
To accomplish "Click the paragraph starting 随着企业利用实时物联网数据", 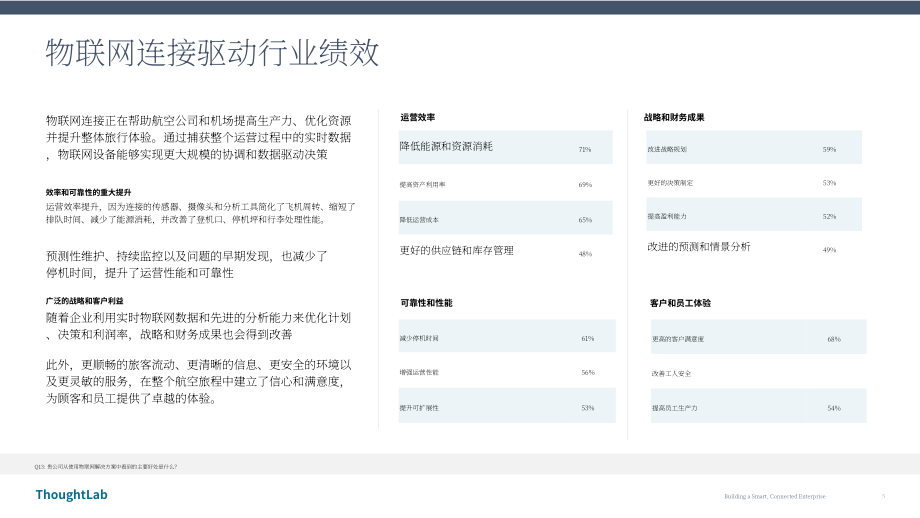I will click(199, 326).
